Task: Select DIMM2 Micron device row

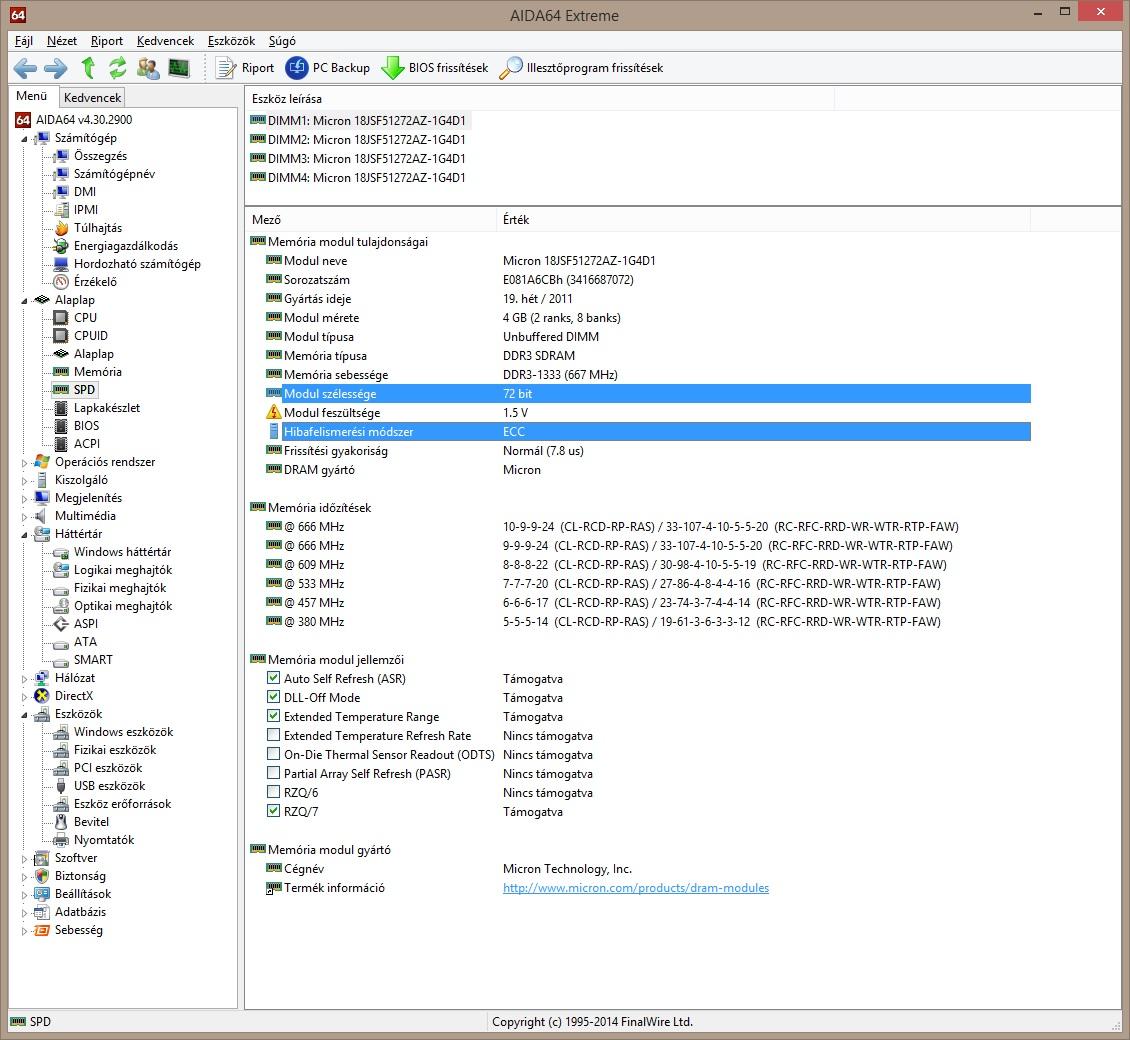Action: point(359,140)
